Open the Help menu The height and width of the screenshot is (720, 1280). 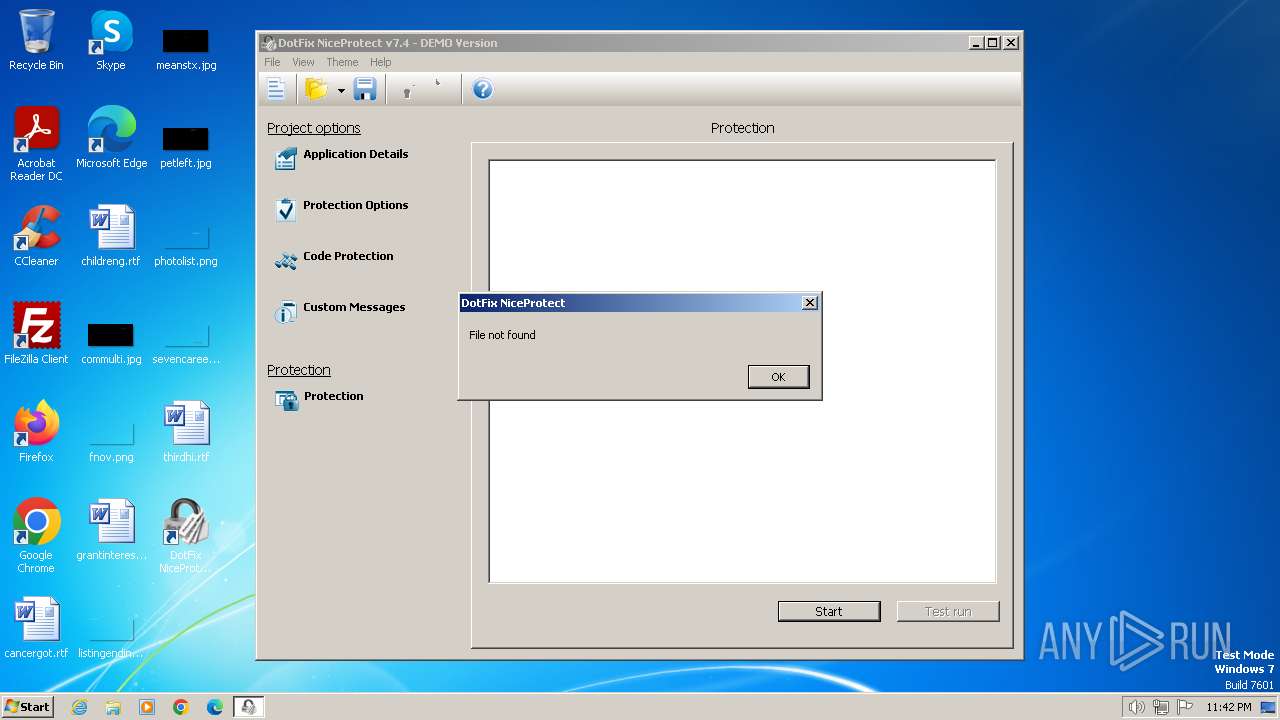pos(380,62)
